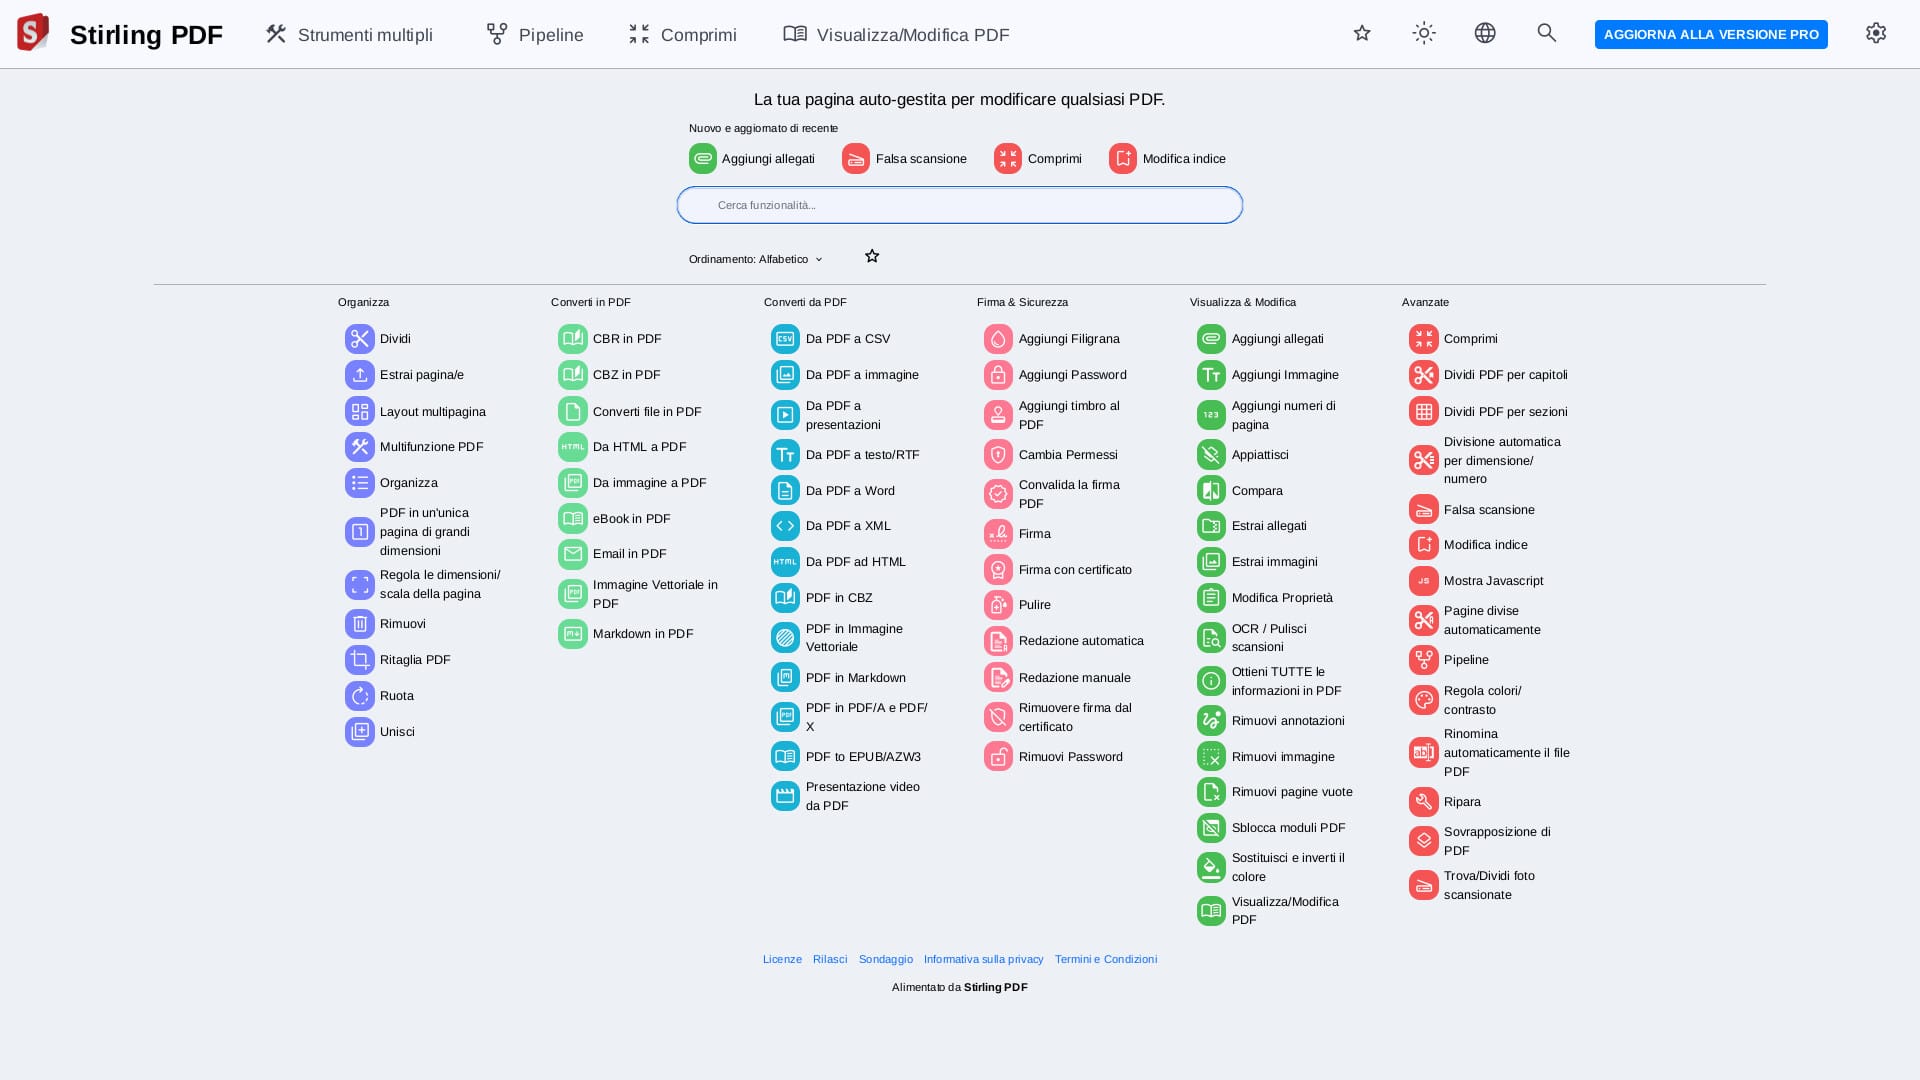Click the Da HTML a PDF icon
The width and height of the screenshot is (1920, 1080).
(573, 447)
